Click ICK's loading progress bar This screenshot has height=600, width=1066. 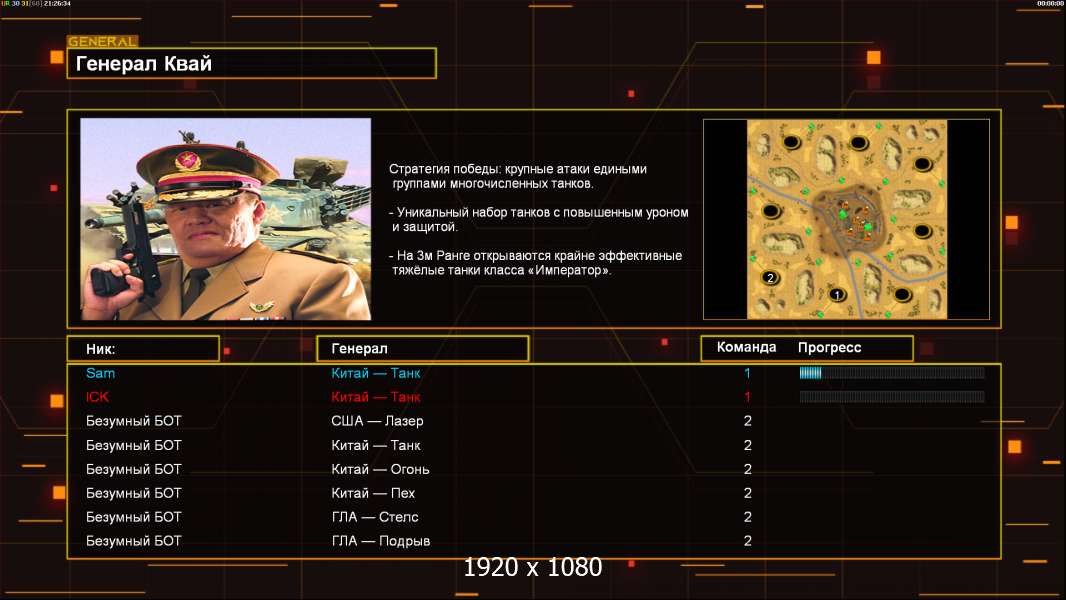(x=892, y=396)
